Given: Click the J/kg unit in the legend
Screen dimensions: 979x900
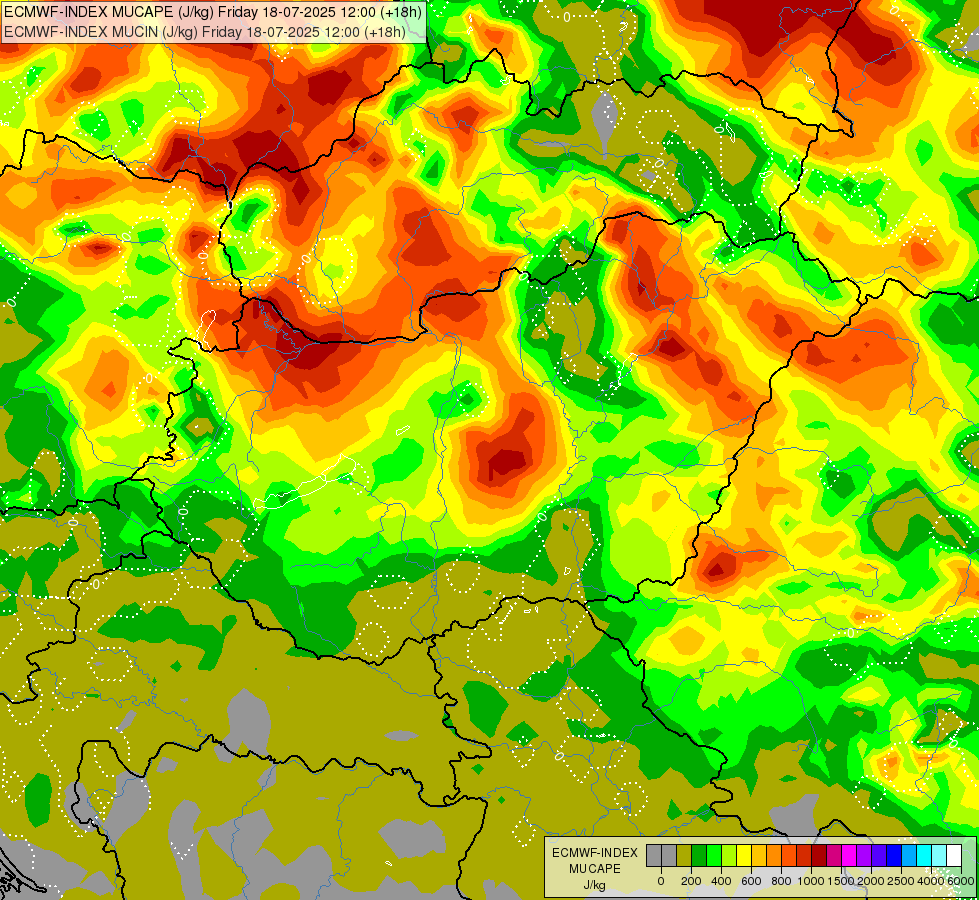Looking at the screenshot, I should point(595,886).
